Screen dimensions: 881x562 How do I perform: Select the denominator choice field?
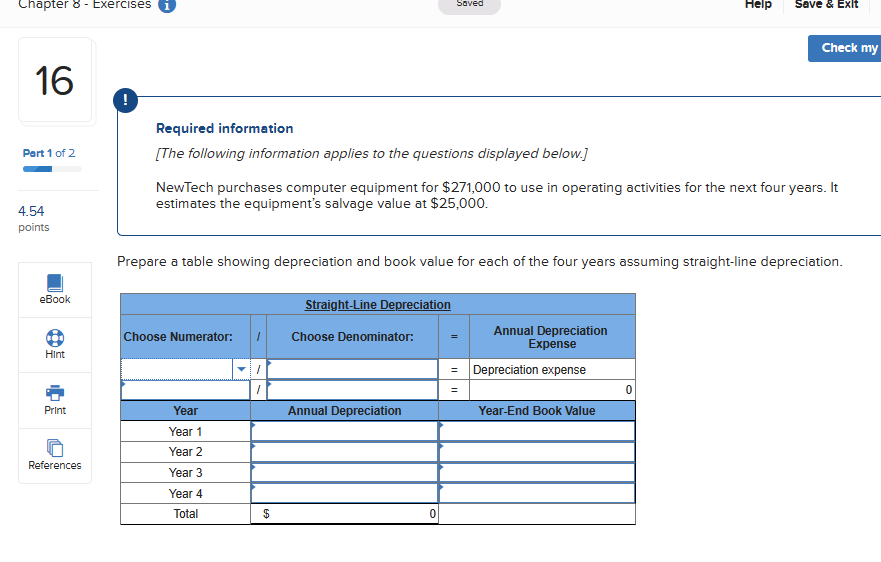pyautogui.click(x=352, y=369)
